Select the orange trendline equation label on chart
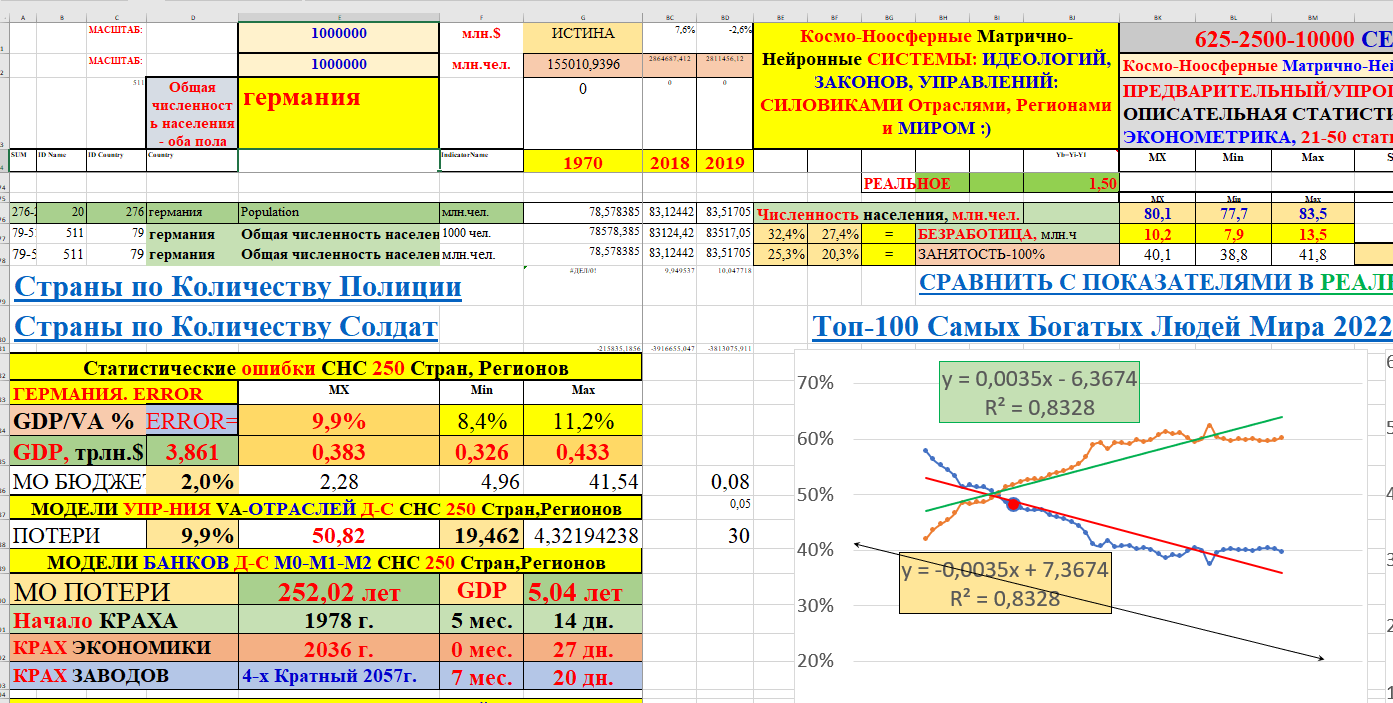 pyautogui.click(x=1005, y=584)
